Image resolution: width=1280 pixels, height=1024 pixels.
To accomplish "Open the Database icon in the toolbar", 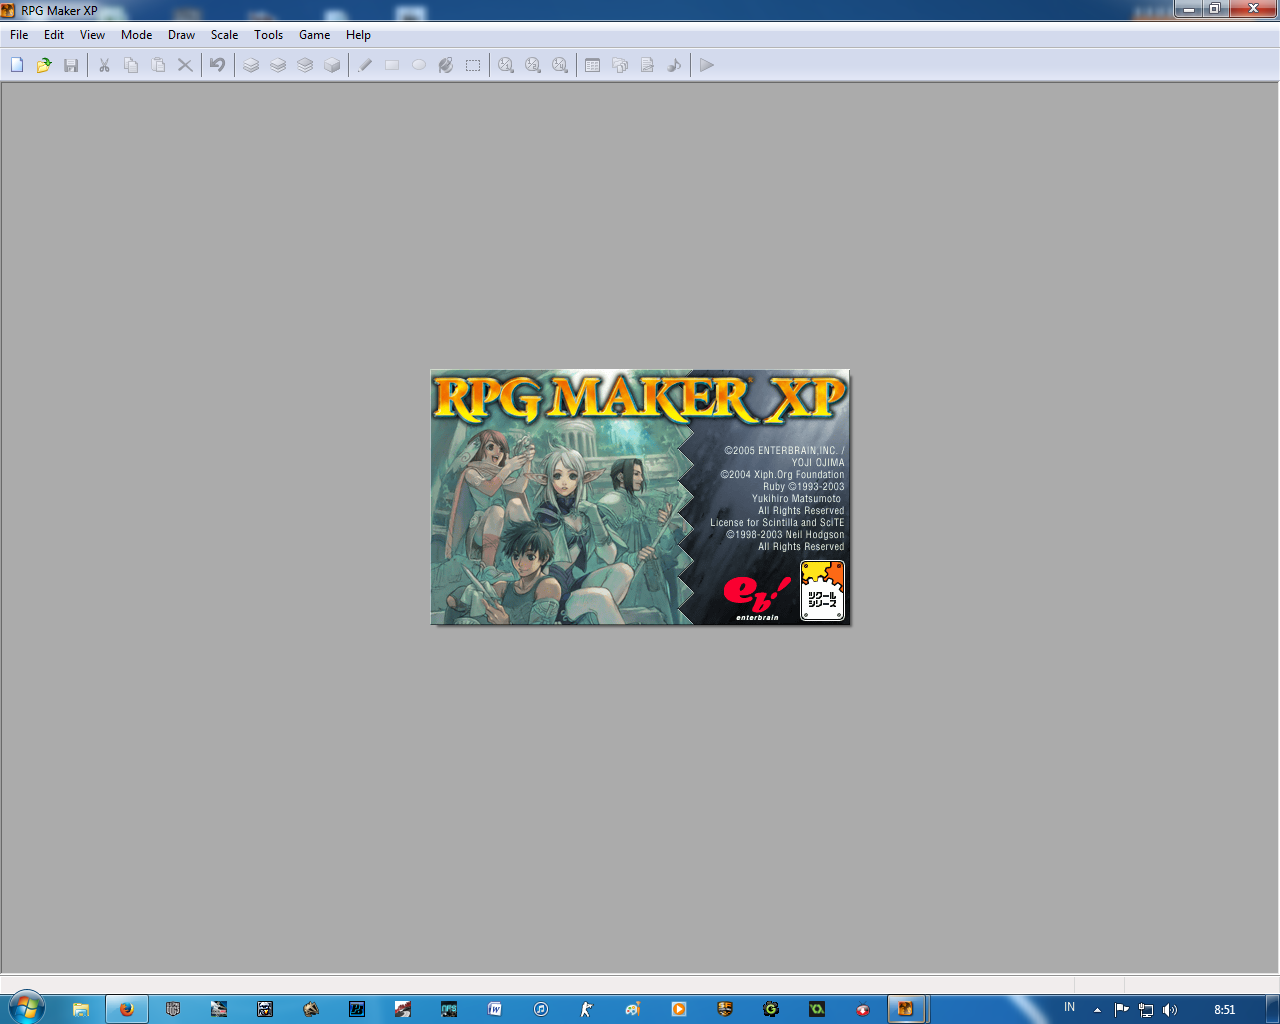I will click(x=593, y=65).
